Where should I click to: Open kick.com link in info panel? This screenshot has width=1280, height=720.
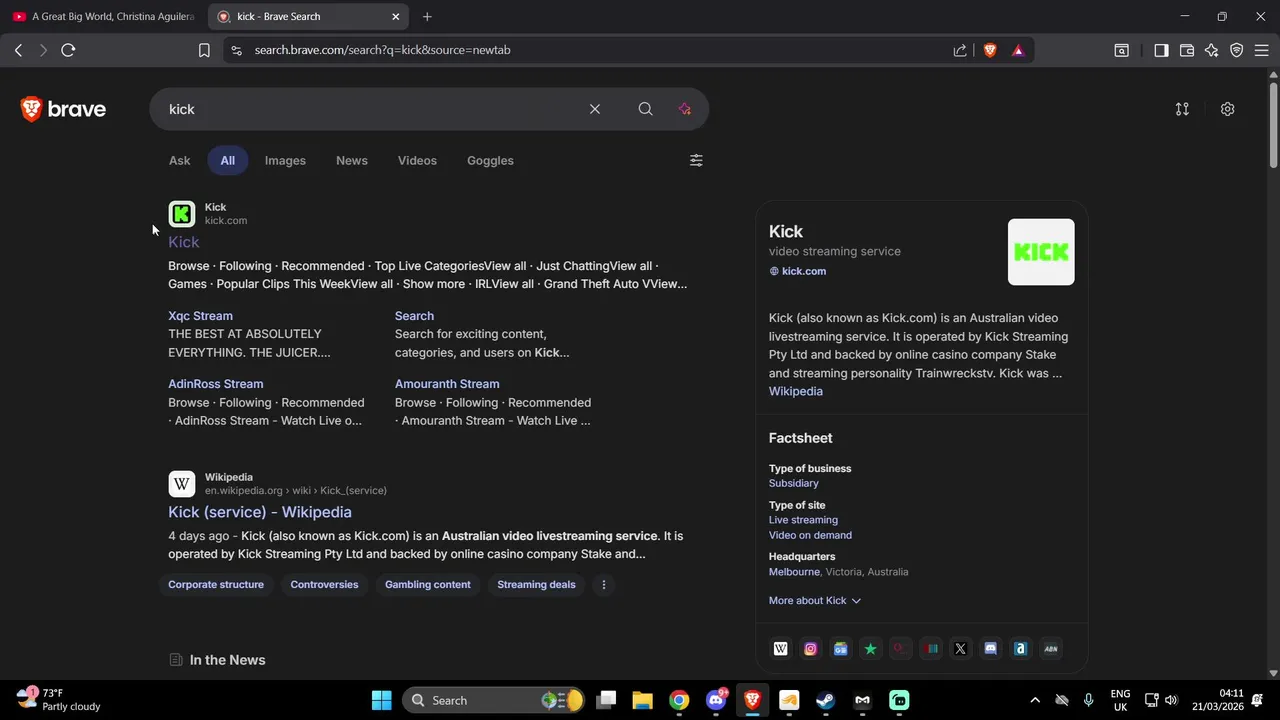coord(804,271)
